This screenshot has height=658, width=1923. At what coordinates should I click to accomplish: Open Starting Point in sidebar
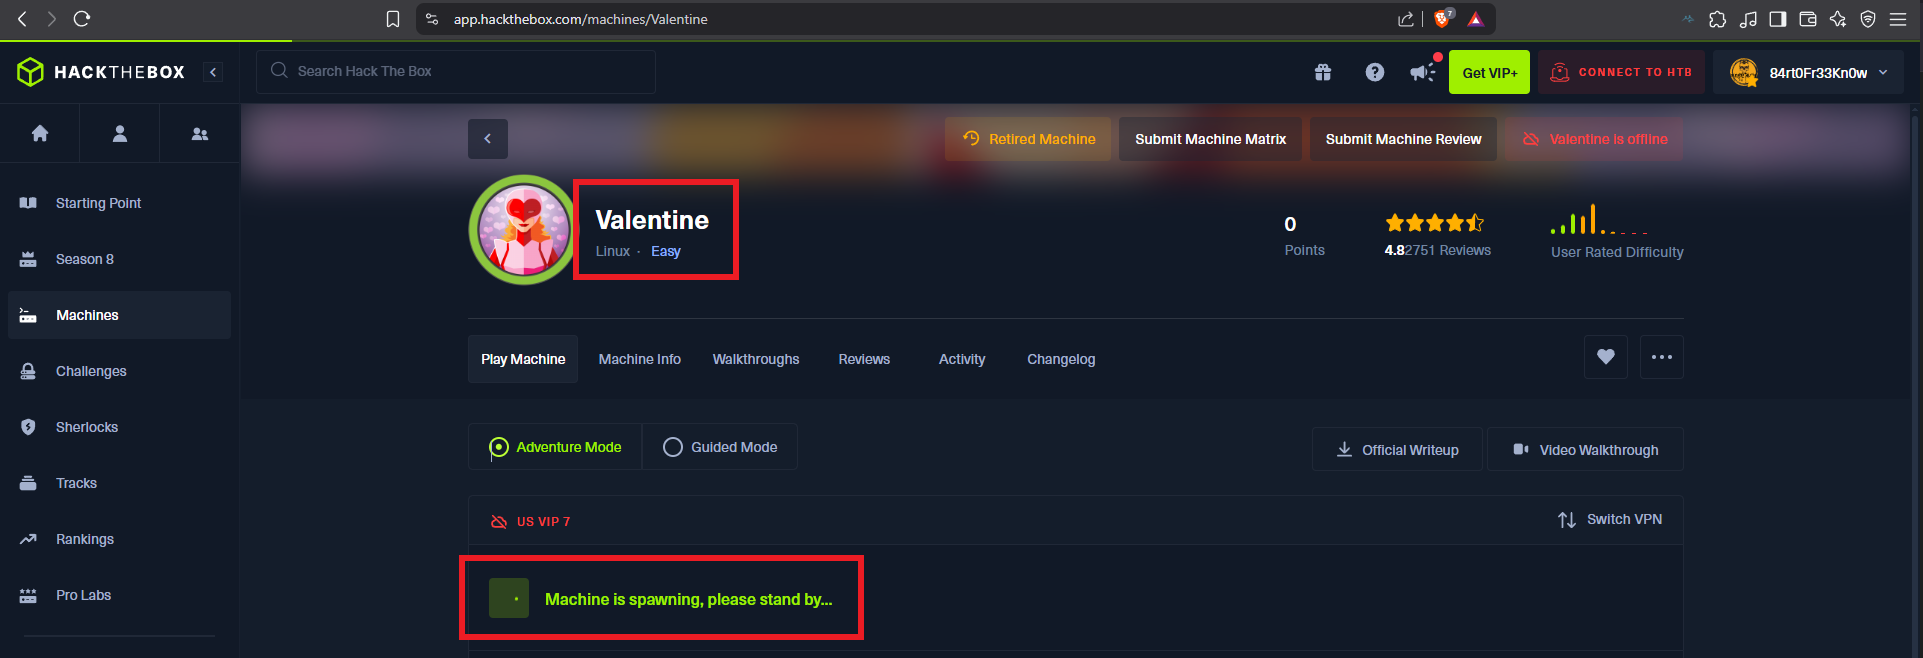119,203
